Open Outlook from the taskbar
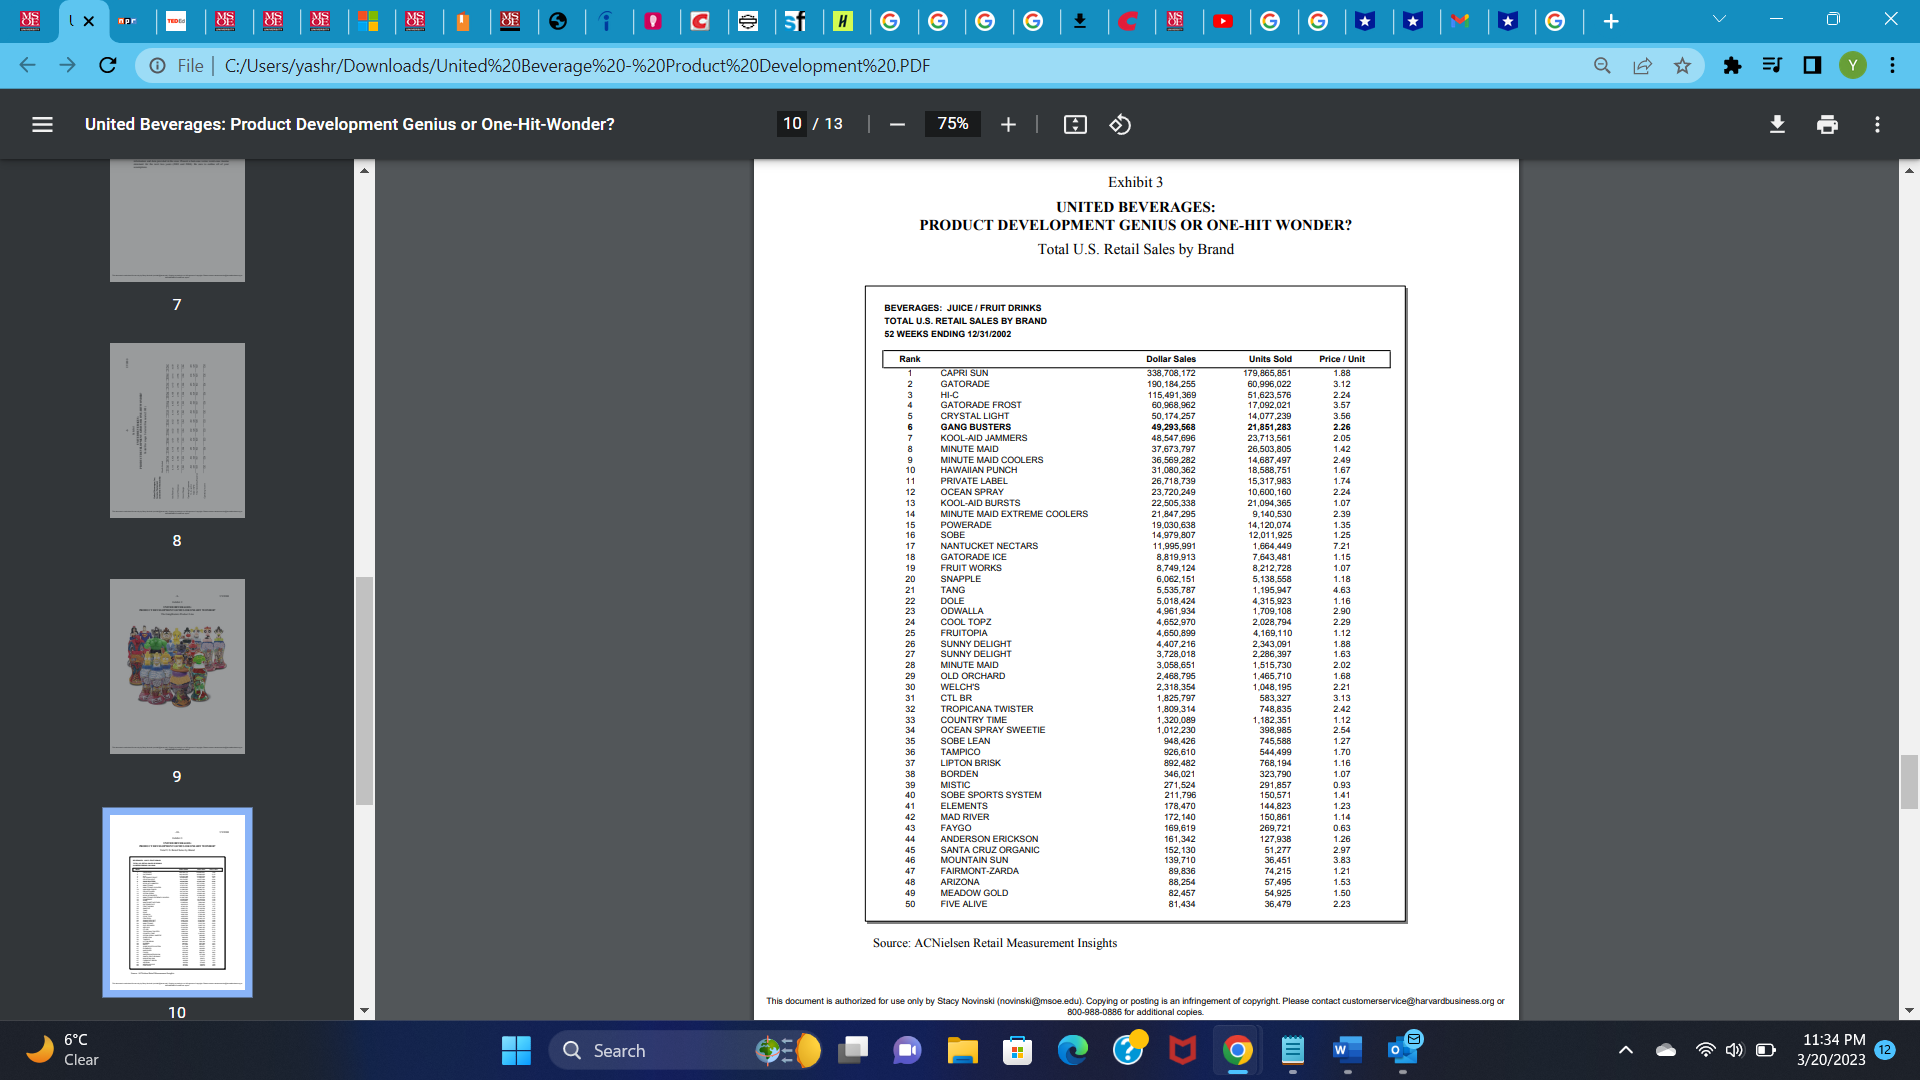This screenshot has height=1080, width=1920. tap(1403, 1051)
